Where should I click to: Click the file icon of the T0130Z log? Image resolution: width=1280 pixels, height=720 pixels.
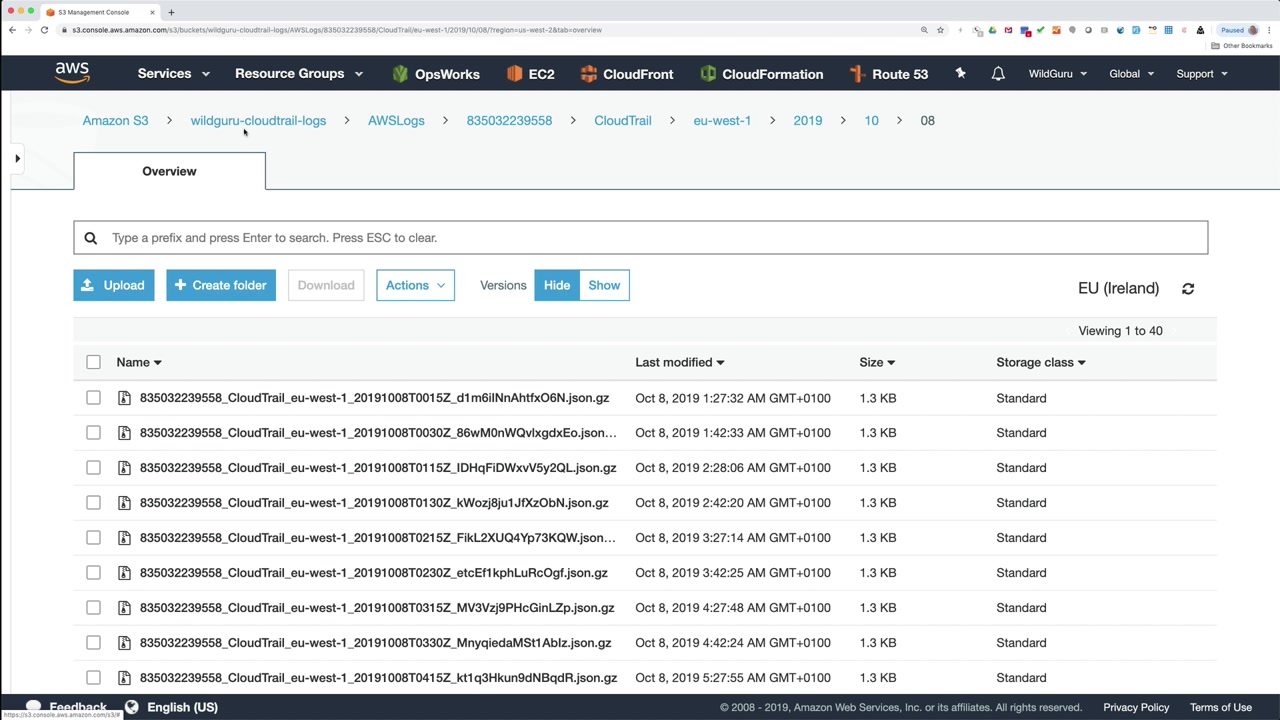click(124, 503)
